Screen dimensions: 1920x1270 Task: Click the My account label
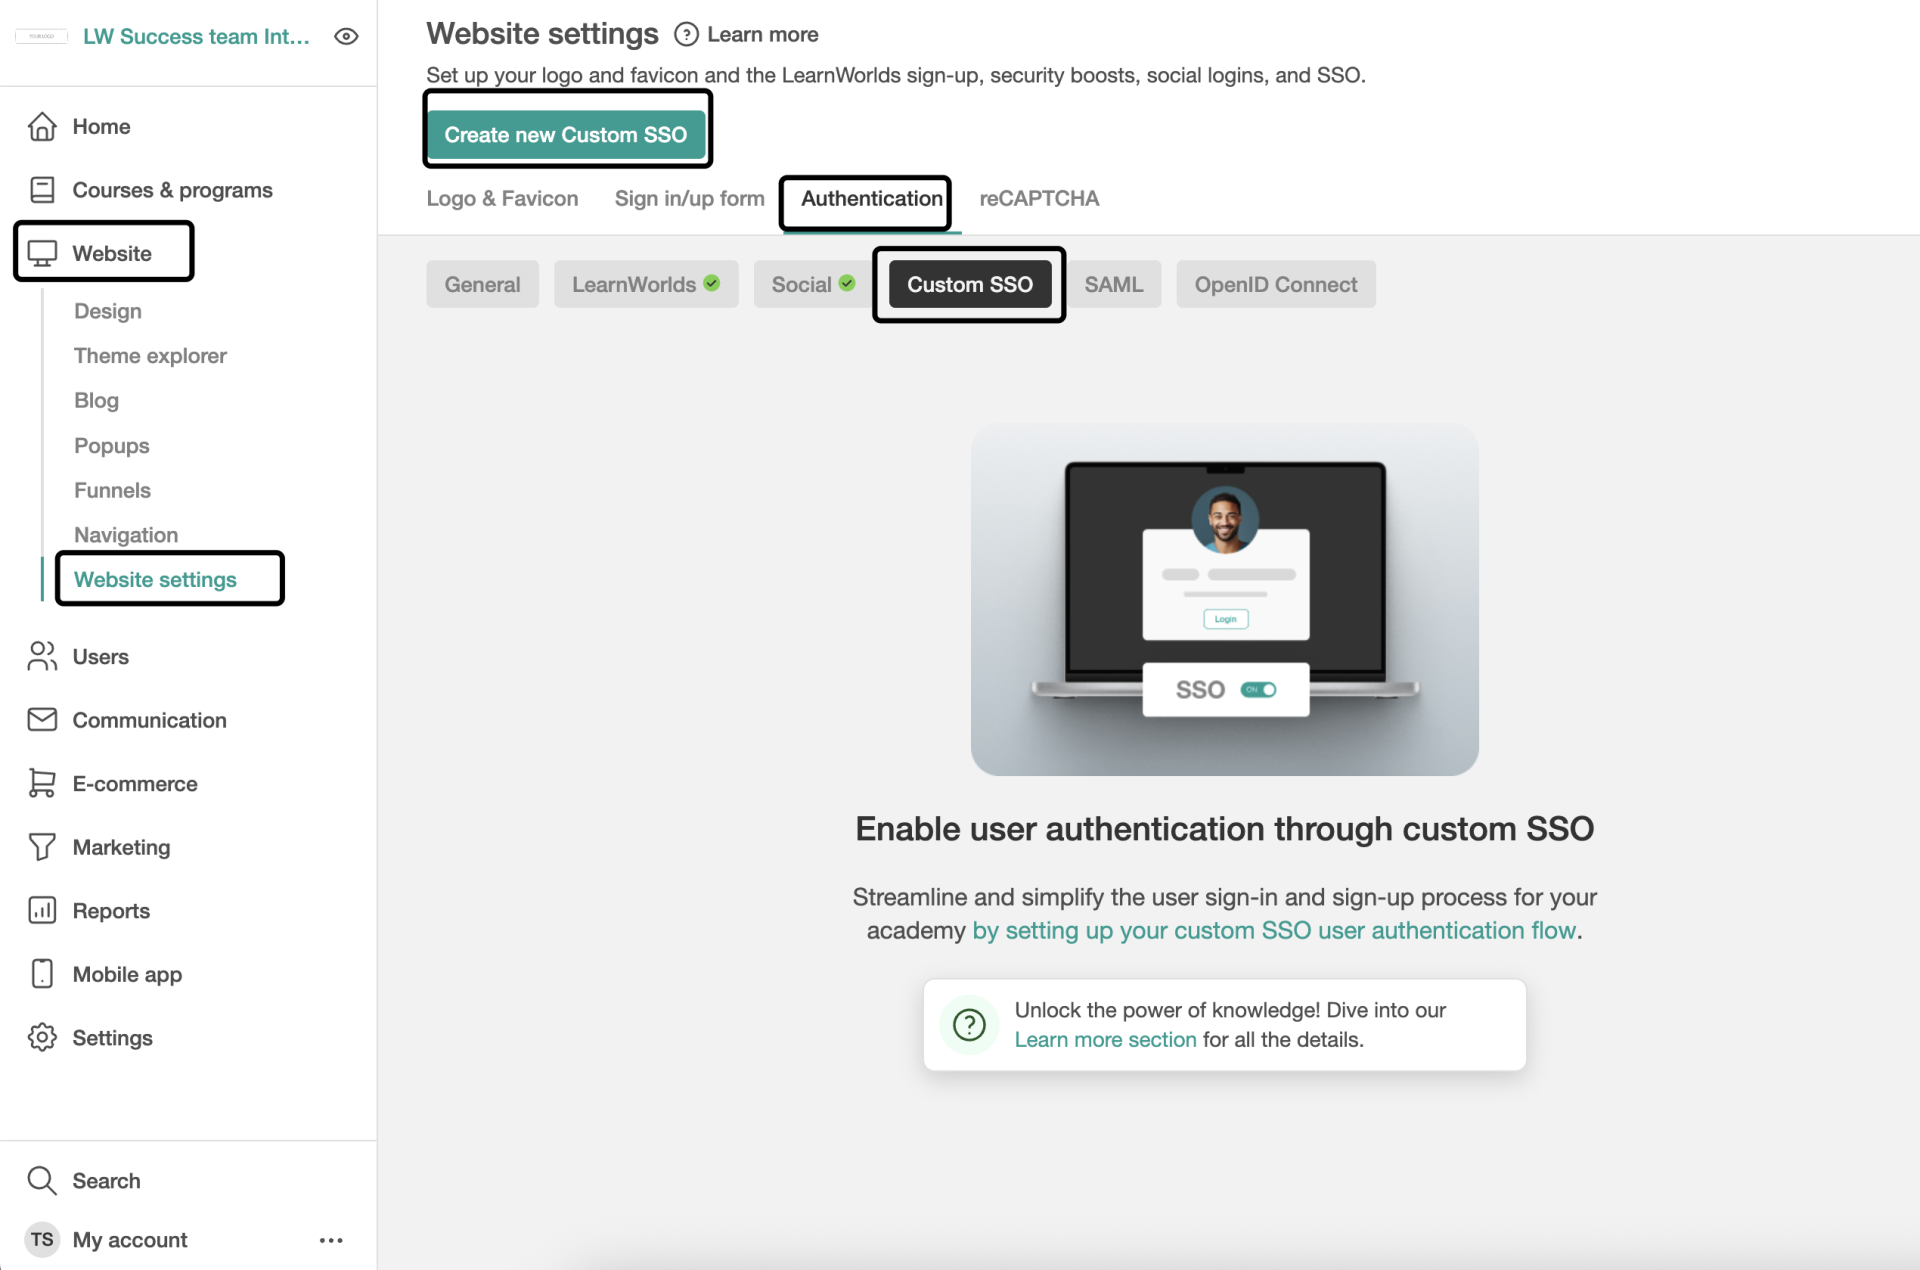pos(130,1240)
